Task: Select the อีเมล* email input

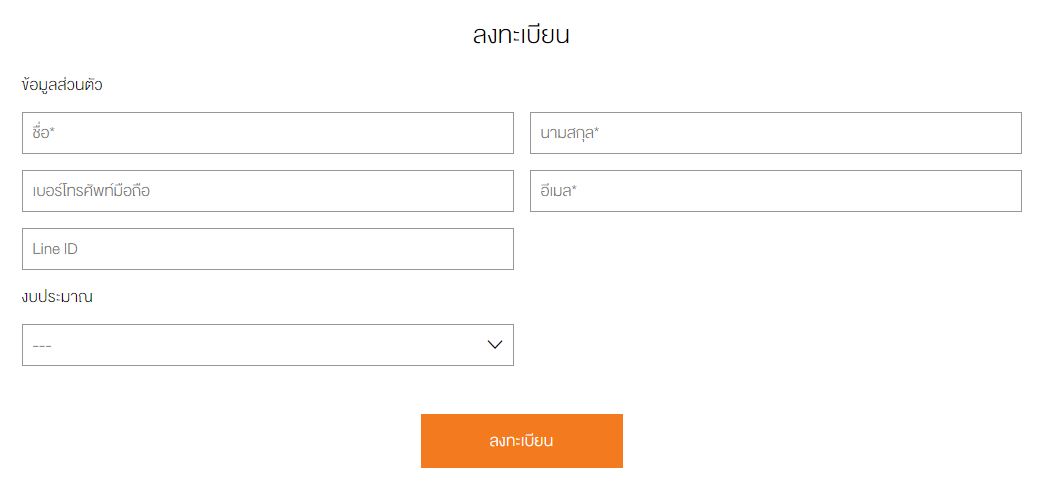Action: 775,191
